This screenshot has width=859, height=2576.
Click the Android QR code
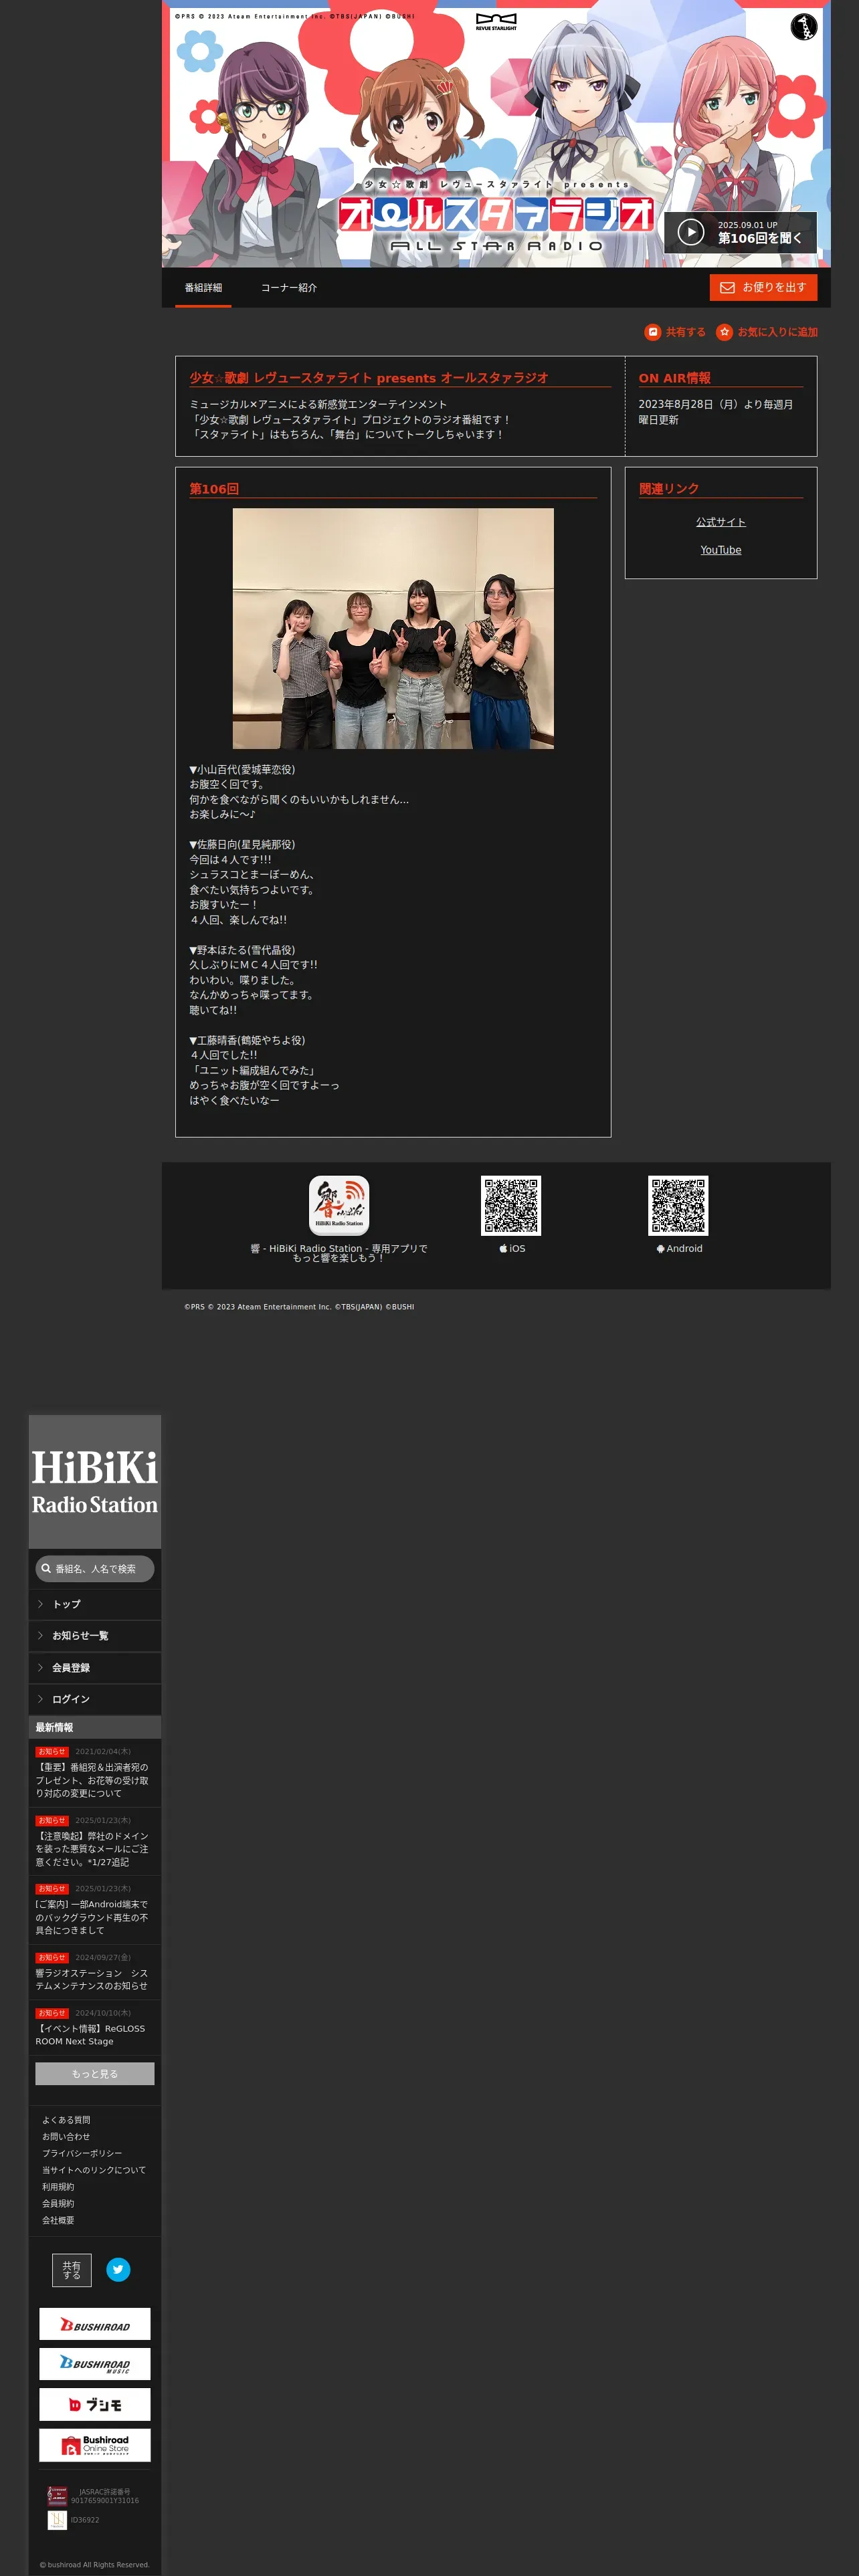tap(678, 1205)
